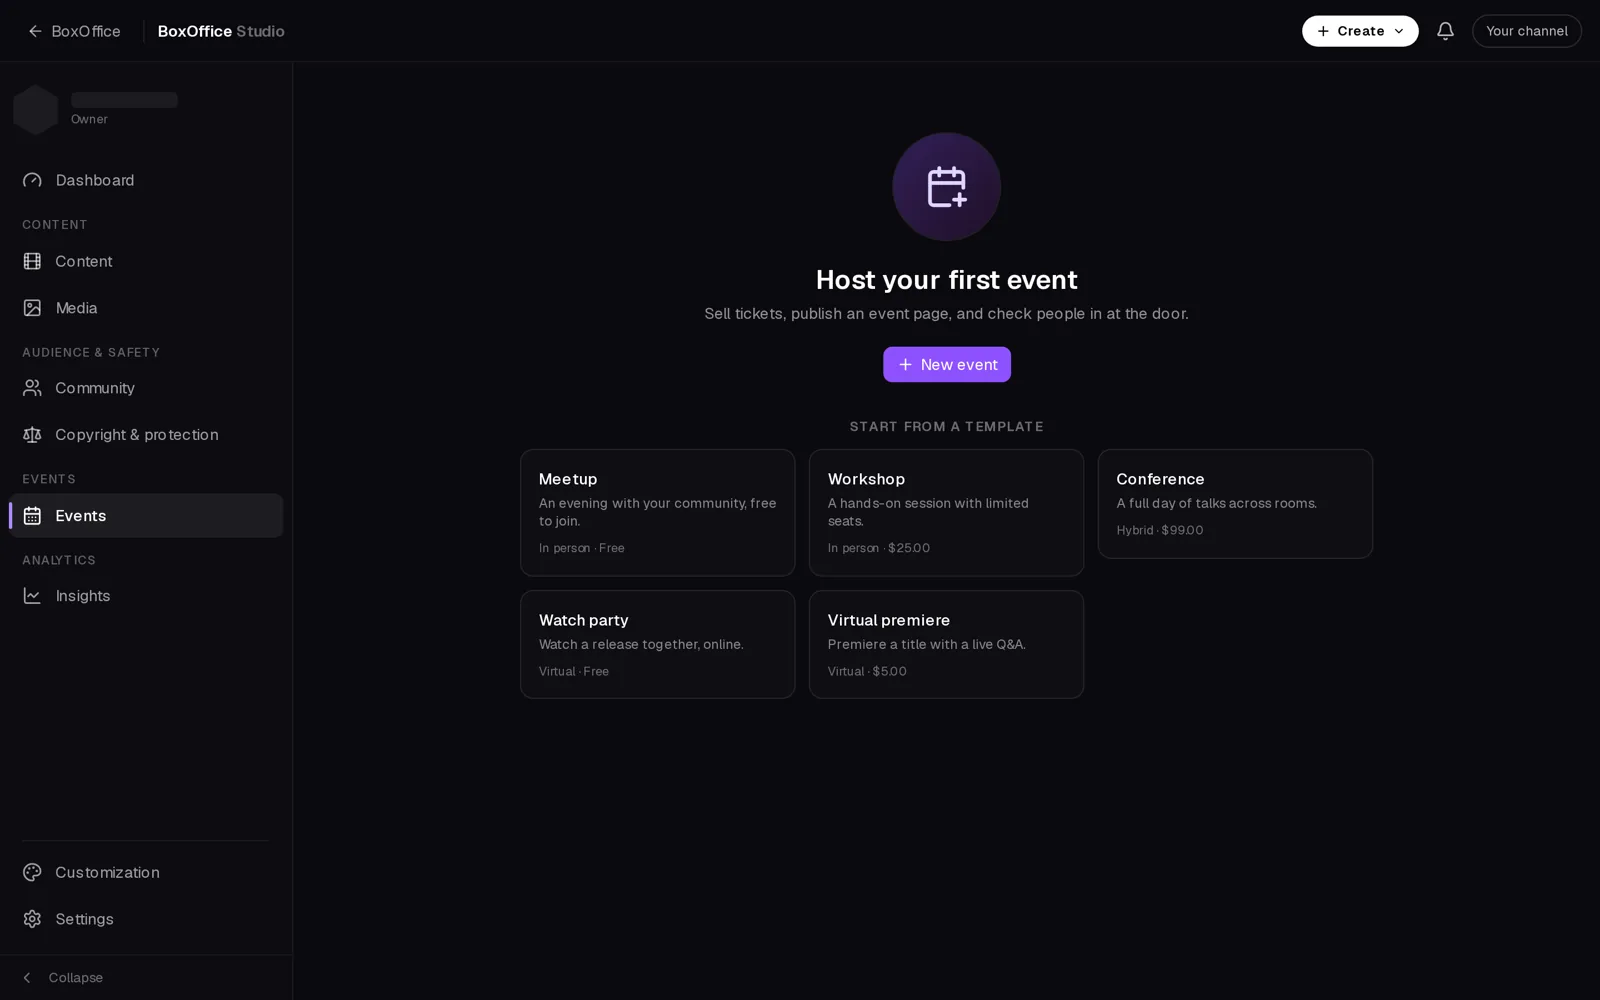The image size is (1600, 1000).
Task: Open Copyright & protection page
Action: [146, 435]
